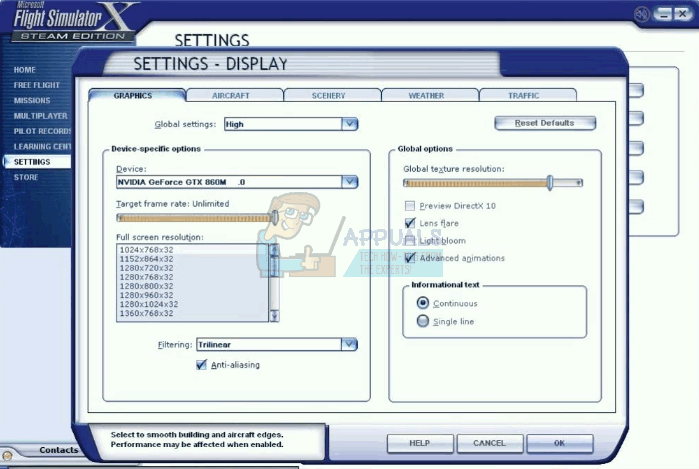Open Pilot Records in sidebar
Screen dimensions: 699x469
click(42, 131)
